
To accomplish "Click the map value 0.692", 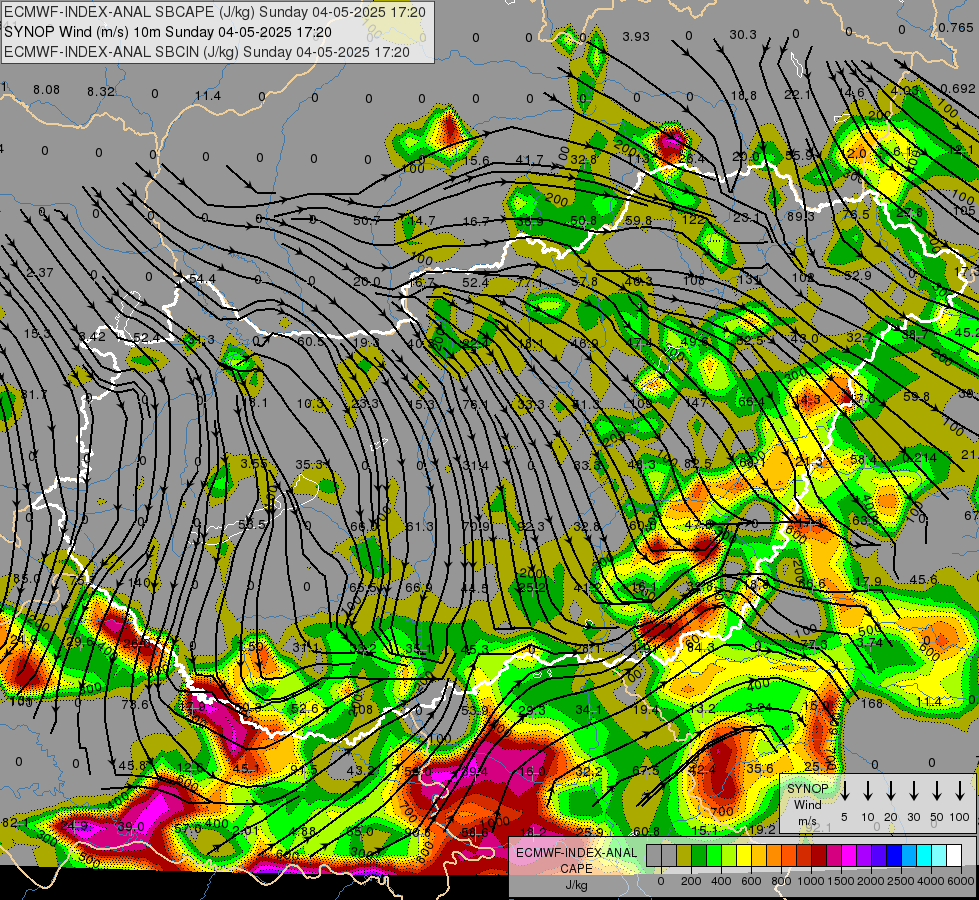I will [x=957, y=89].
